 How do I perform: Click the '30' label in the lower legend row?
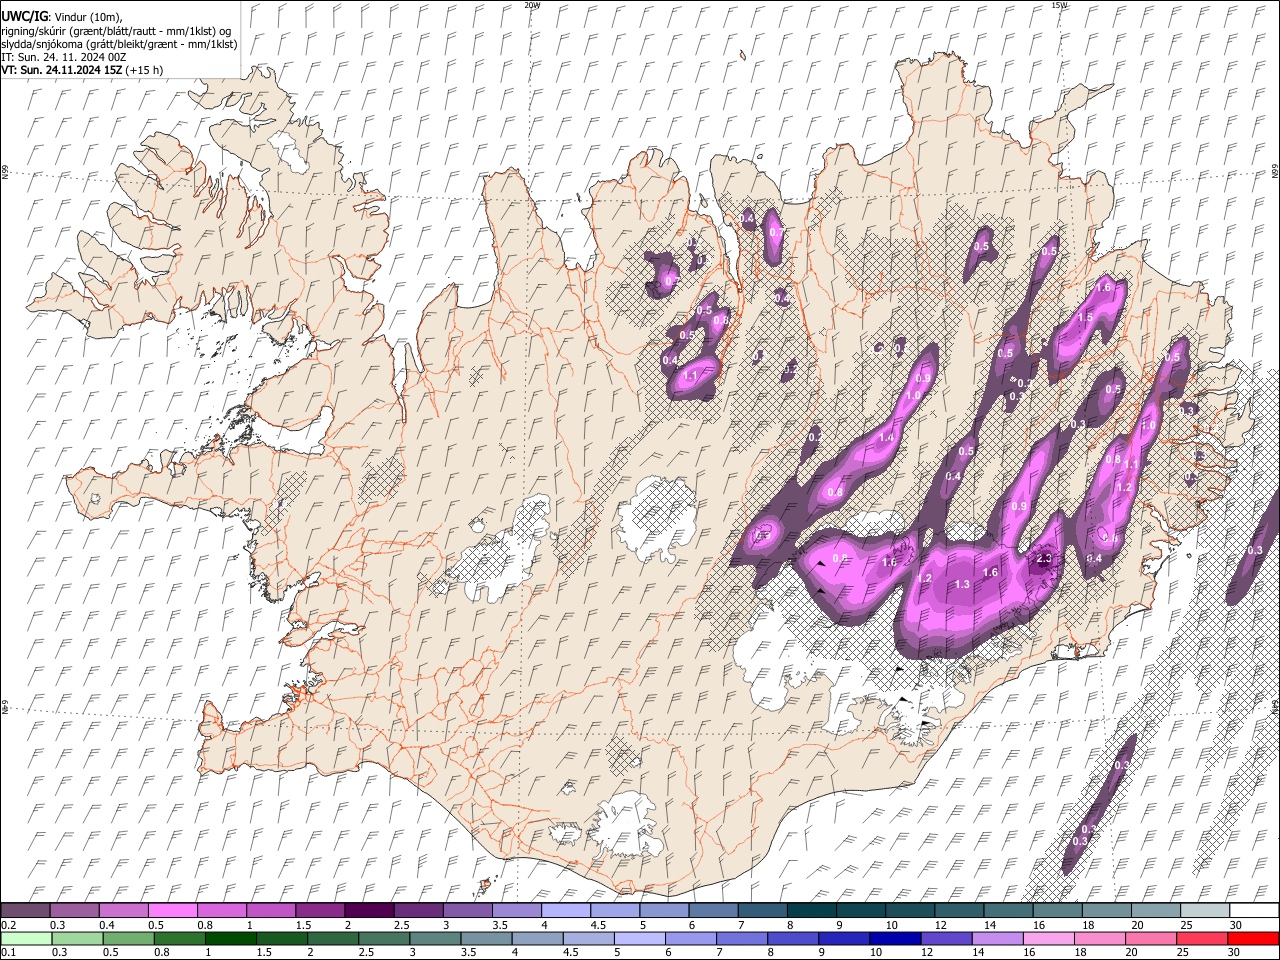click(x=1236, y=952)
